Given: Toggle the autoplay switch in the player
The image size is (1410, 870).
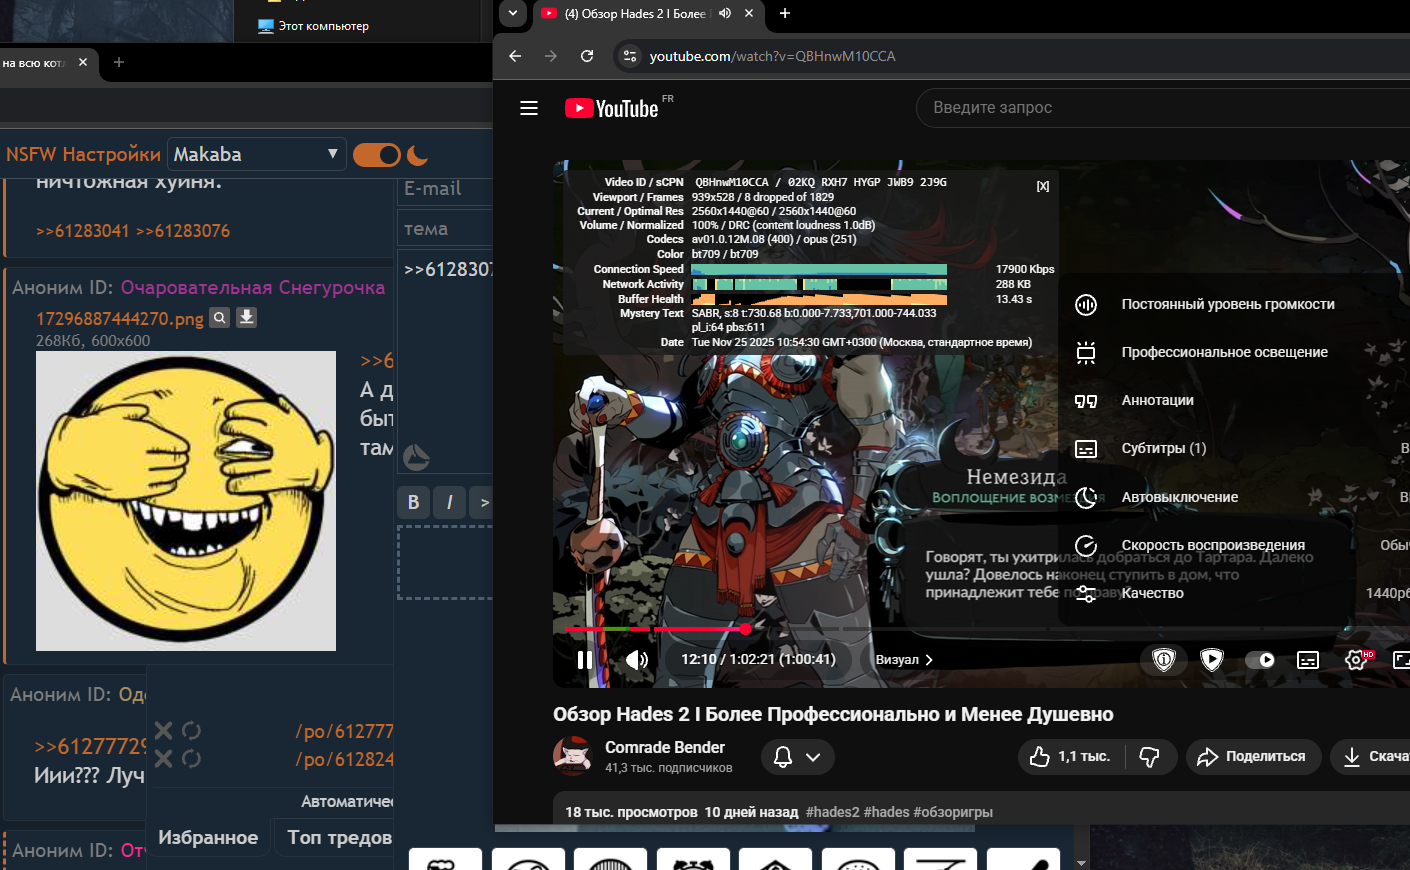Looking at the screenshot, I should 1260,660.
